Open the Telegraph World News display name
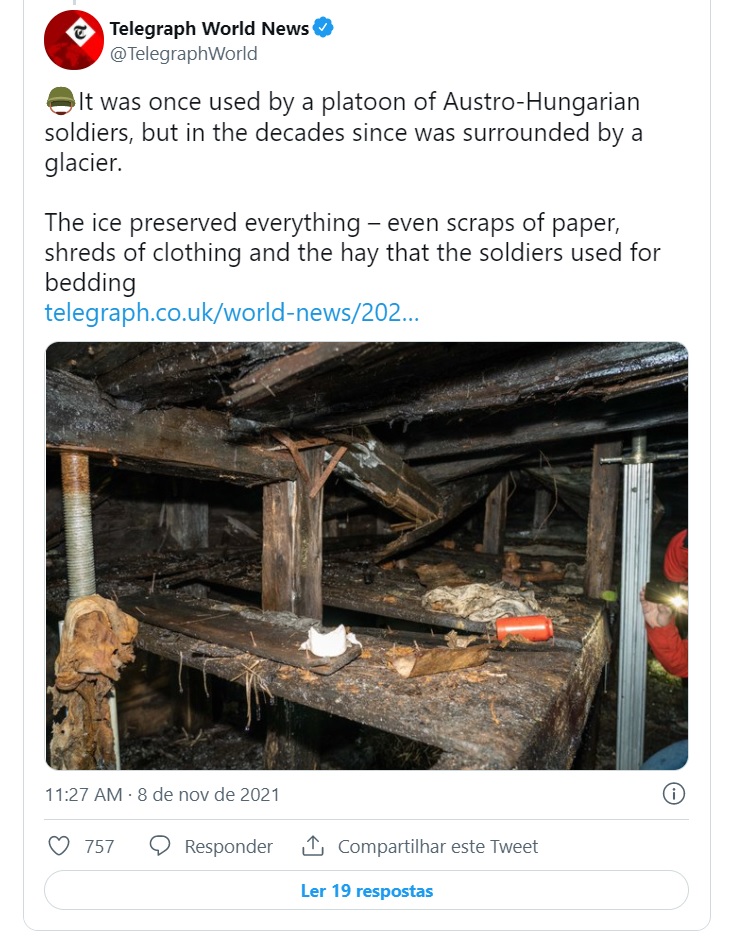Viewport: 735px width, 949px height. pos(209,28)
